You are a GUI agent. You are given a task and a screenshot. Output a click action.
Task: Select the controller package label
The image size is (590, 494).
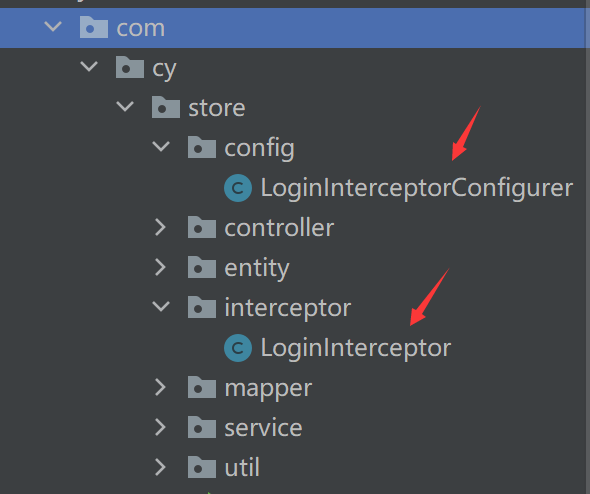(x=279, y=228)
